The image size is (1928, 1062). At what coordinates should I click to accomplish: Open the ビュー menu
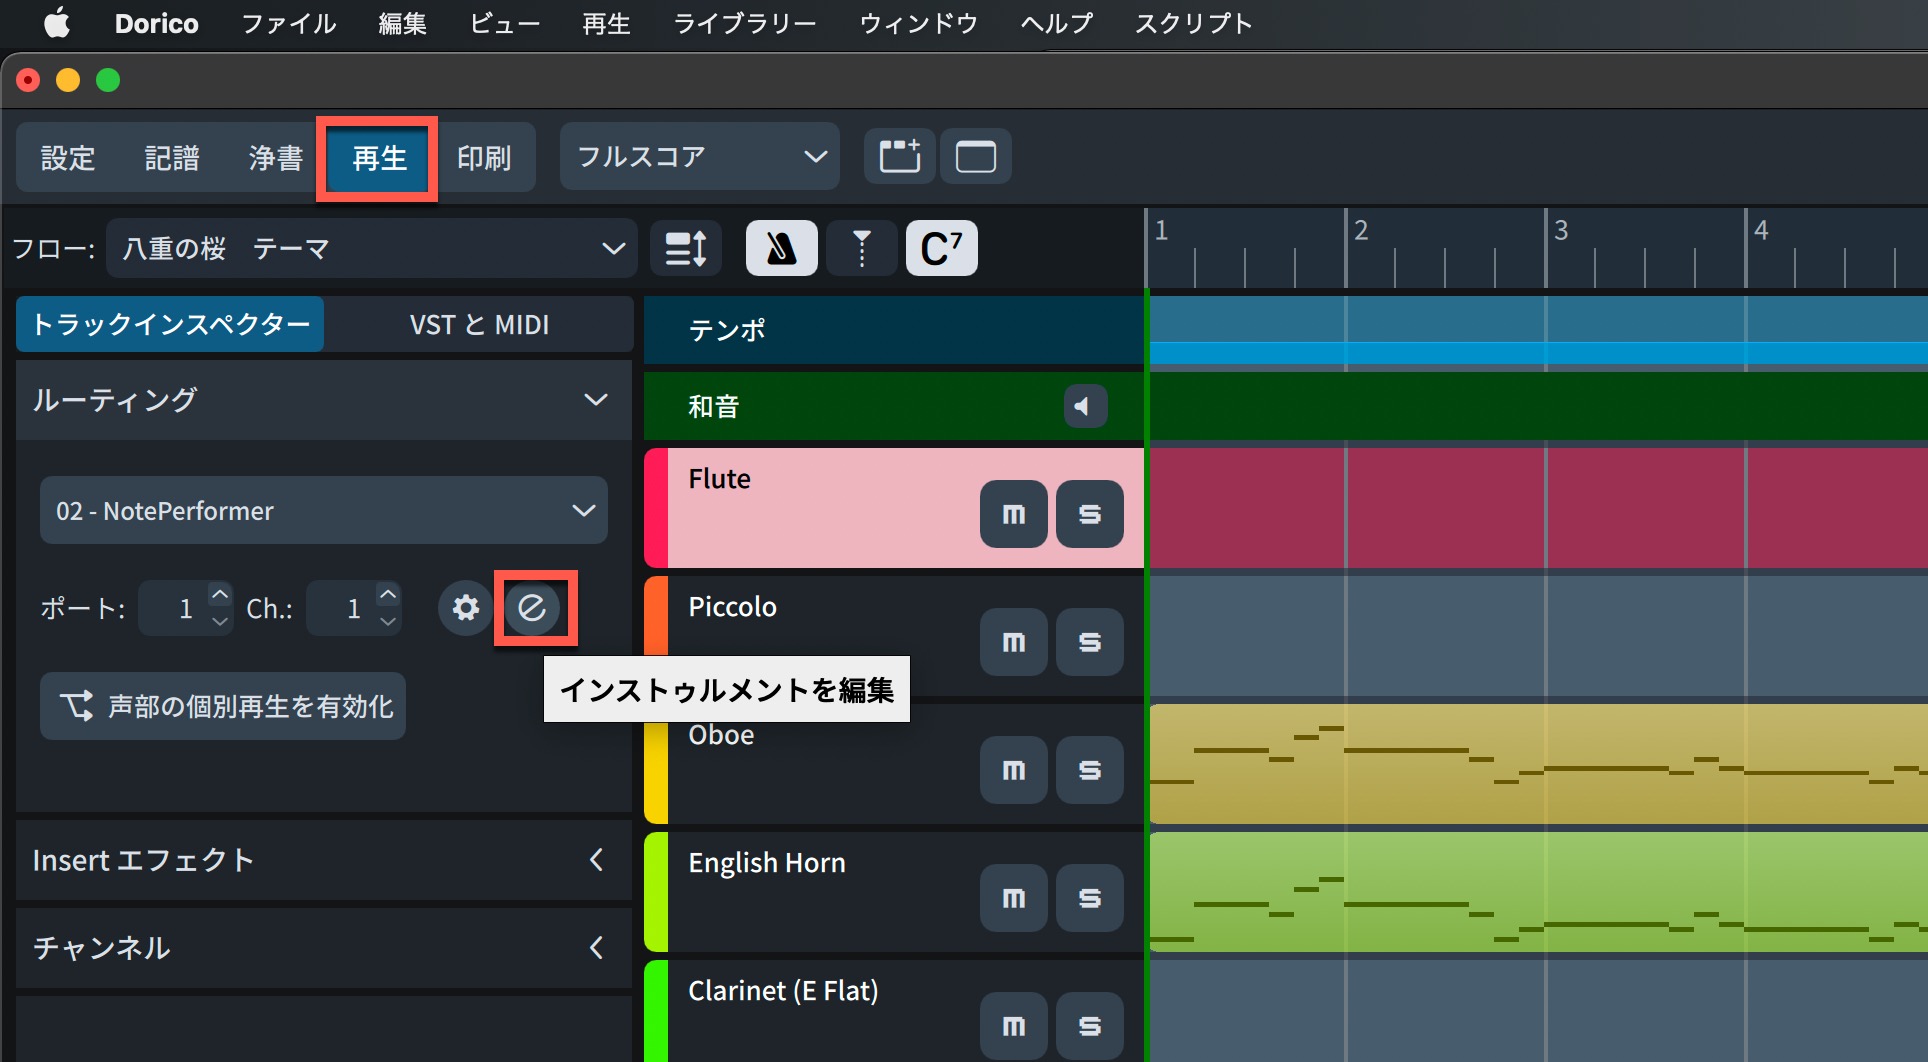tap(505, 23)
